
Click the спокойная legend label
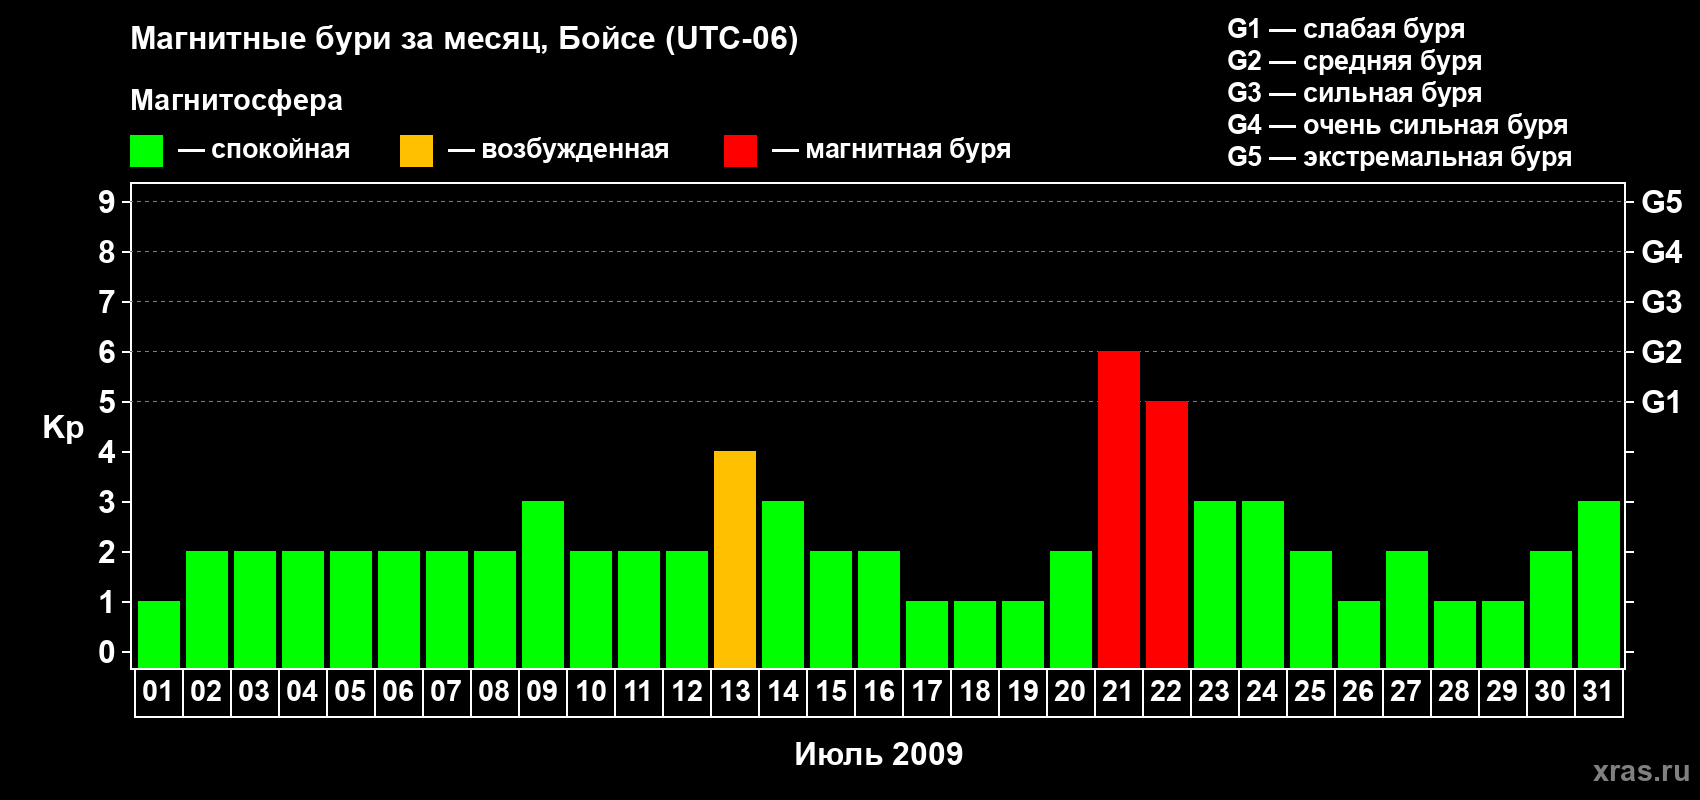[x=281, y=150]
